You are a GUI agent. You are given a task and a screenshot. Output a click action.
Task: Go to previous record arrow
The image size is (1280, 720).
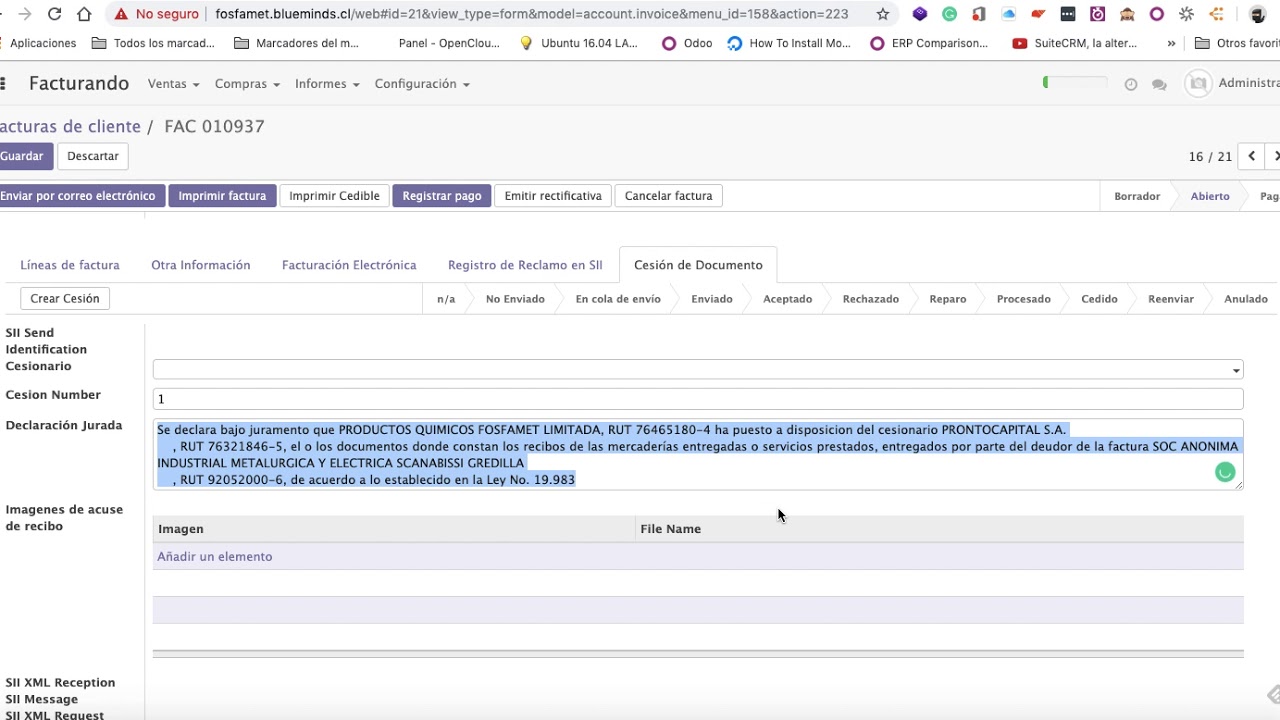point(1252,156)
